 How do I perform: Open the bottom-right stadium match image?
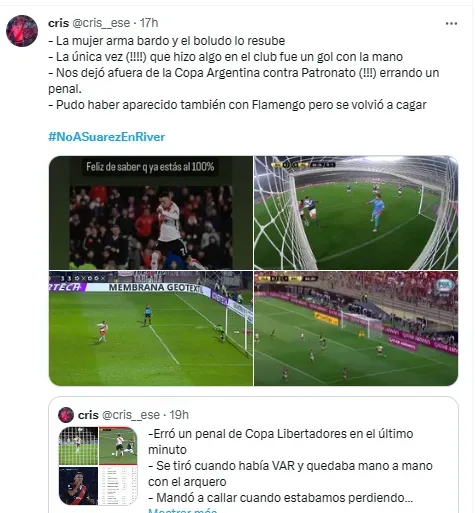tap(356, 328)
